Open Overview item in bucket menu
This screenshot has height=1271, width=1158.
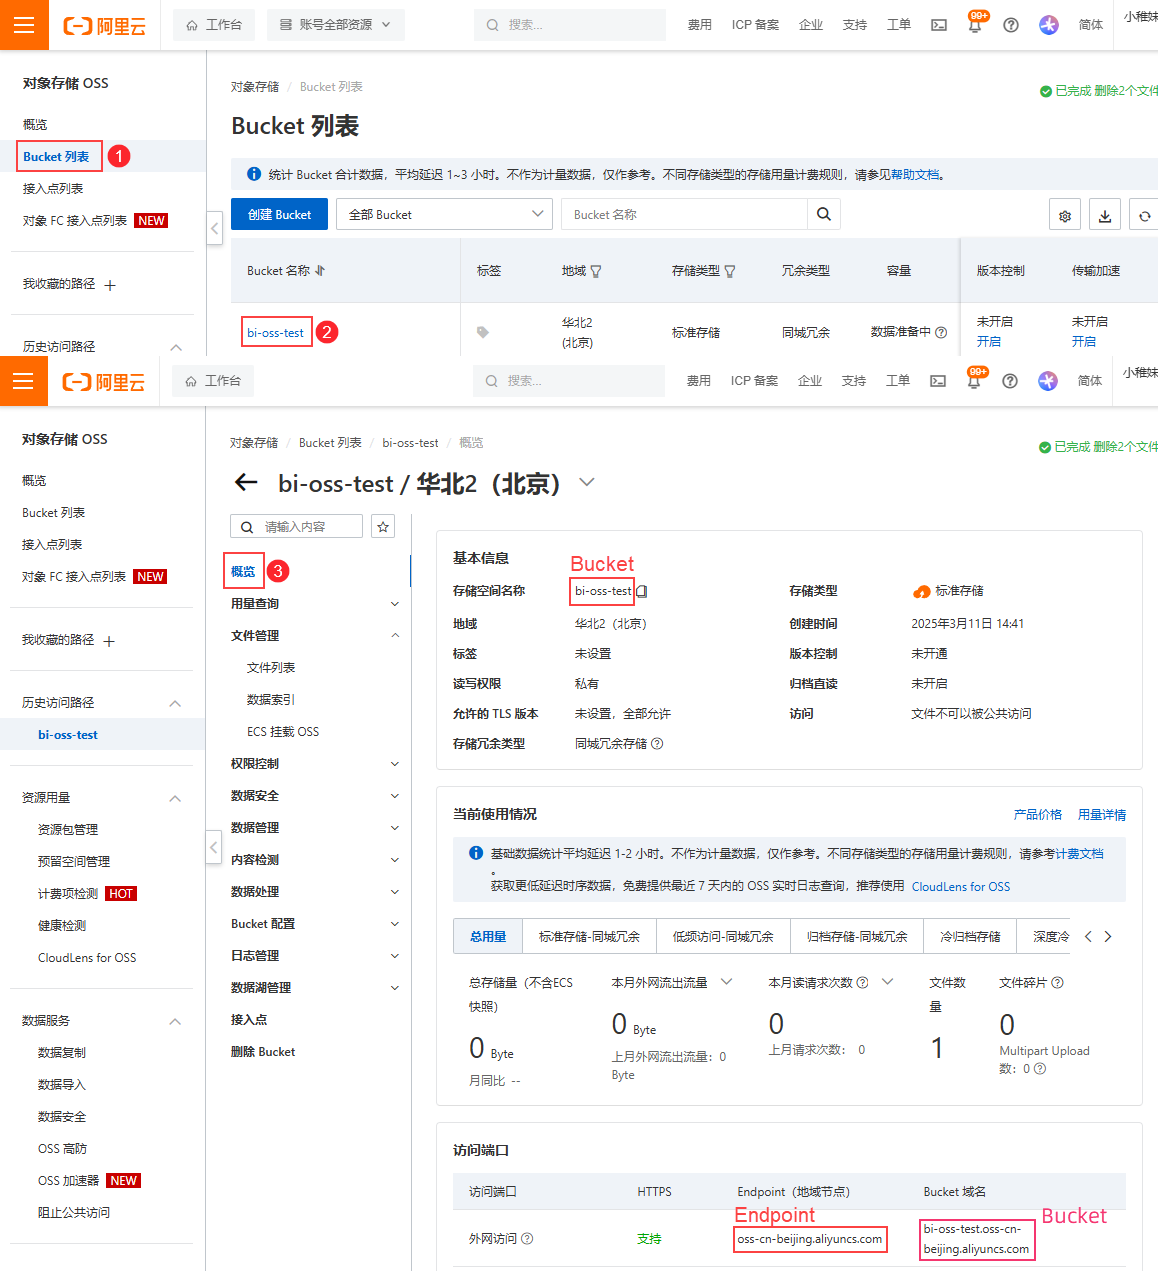[x=243, y=572]
